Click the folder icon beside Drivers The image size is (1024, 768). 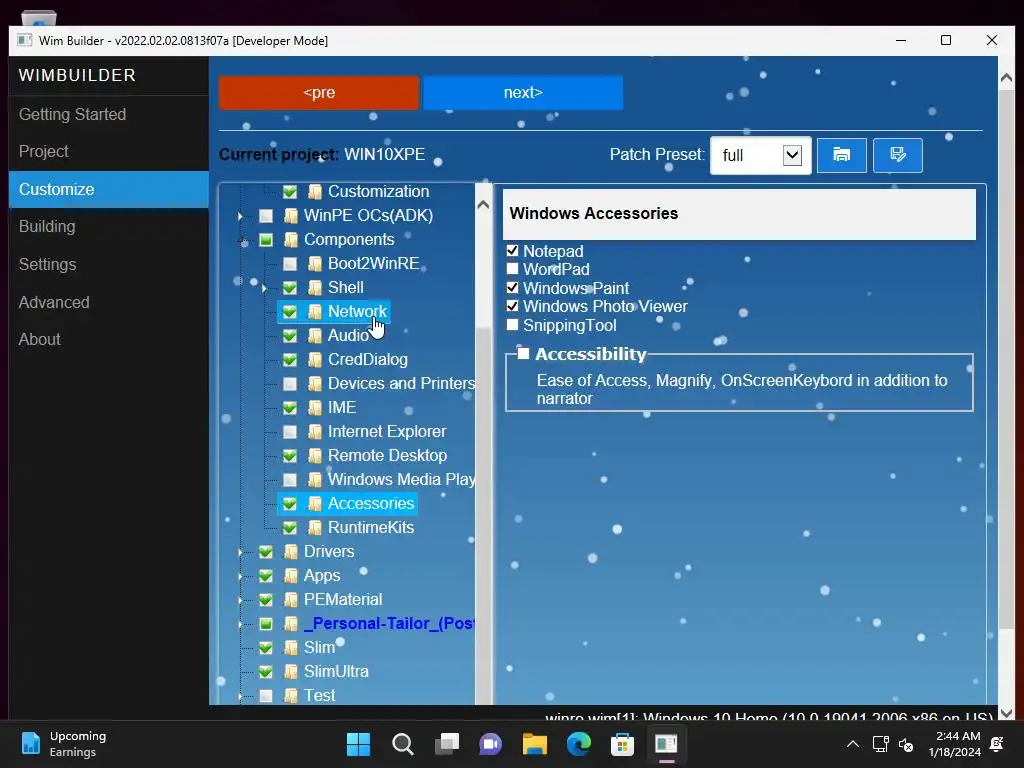(291, 552)
